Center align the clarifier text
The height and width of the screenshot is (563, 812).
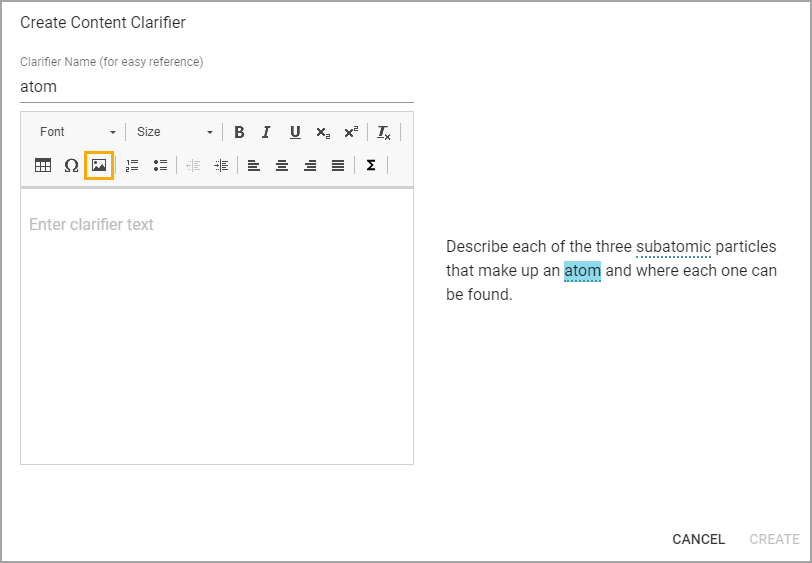click(x=282, y=165)
